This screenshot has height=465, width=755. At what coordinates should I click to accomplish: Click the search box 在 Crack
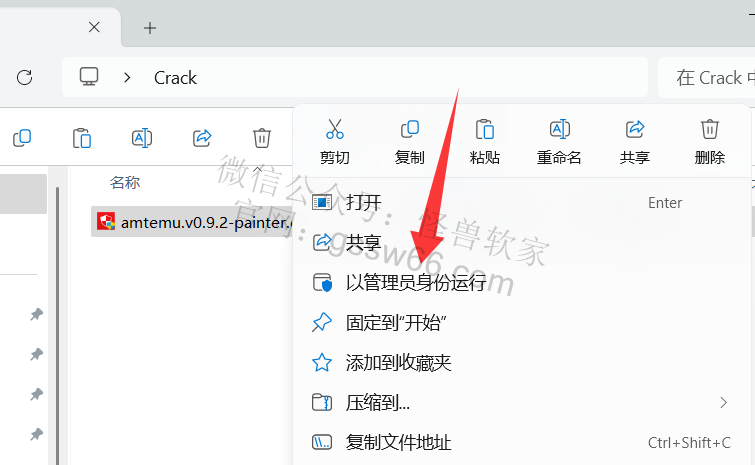[706, 78]
